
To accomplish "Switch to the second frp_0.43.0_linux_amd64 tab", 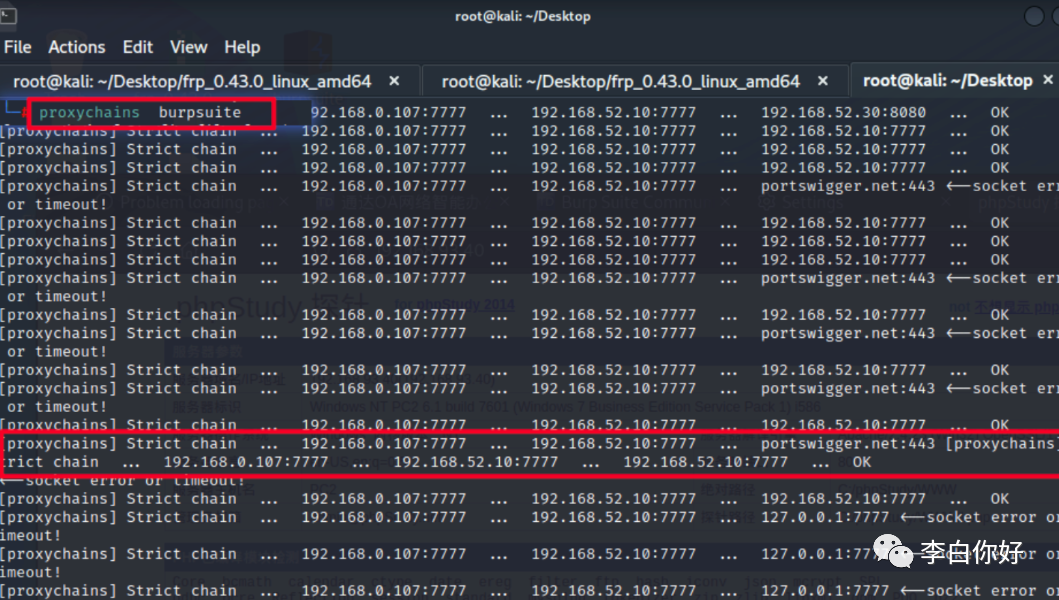I will [620, 82].
